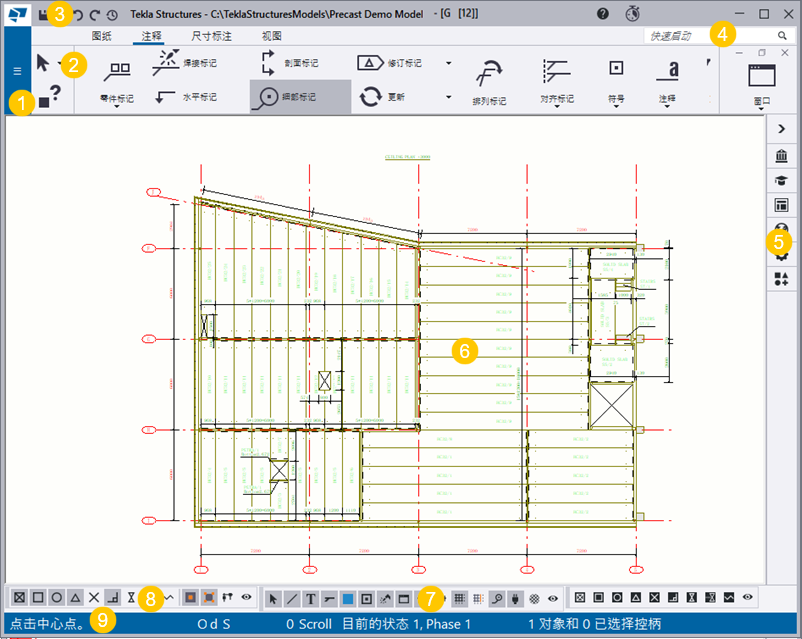
Task: Open the Applications and components catalog icon
Action: 782,155
